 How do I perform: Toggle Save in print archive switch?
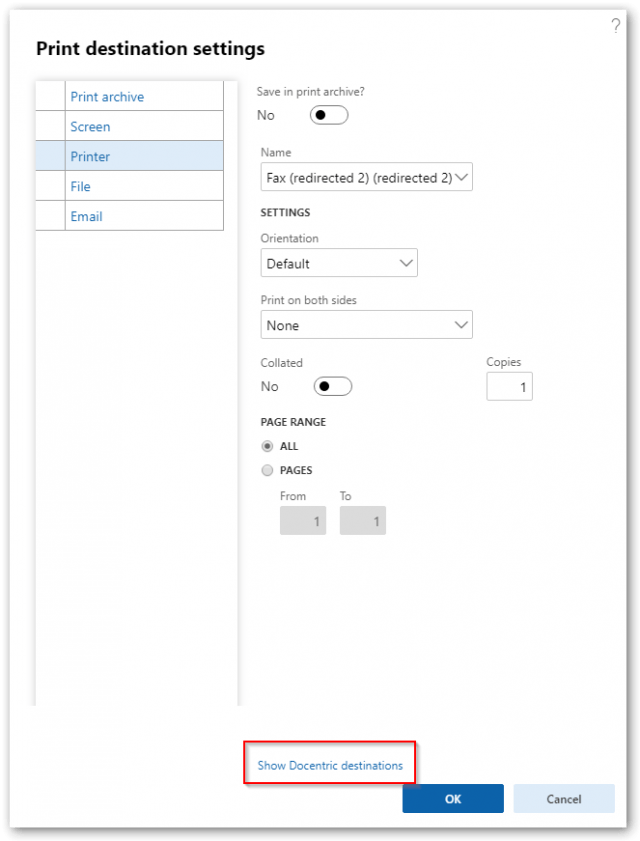(329, 115)
